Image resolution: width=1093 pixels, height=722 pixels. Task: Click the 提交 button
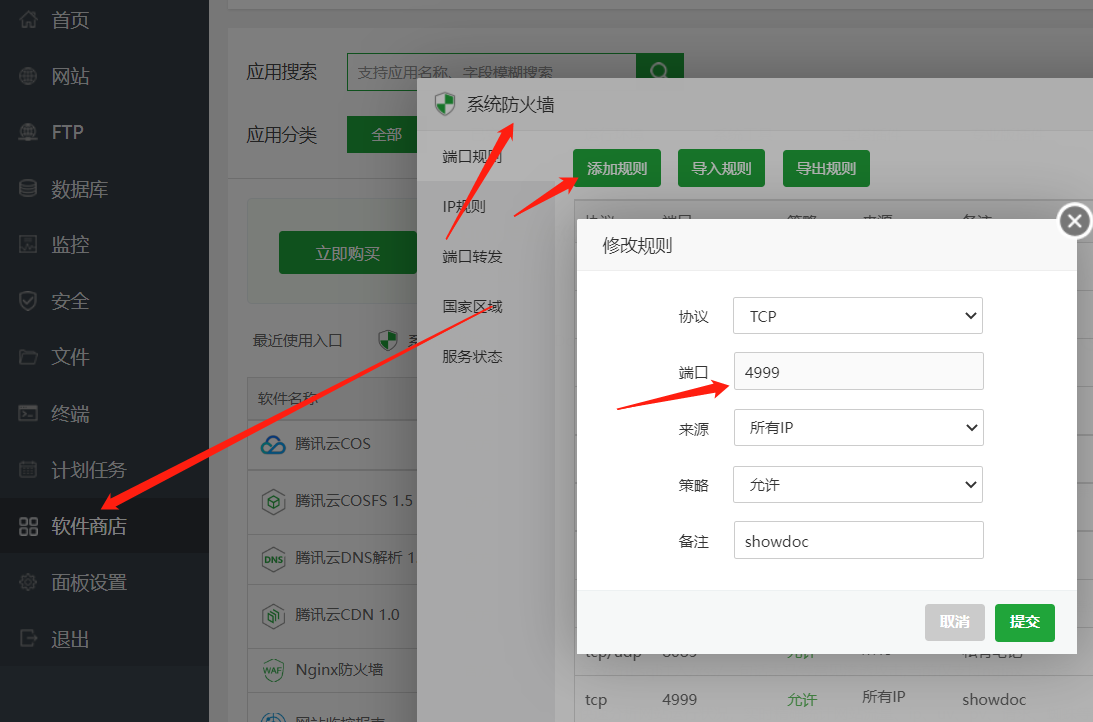click(1025, 622)
